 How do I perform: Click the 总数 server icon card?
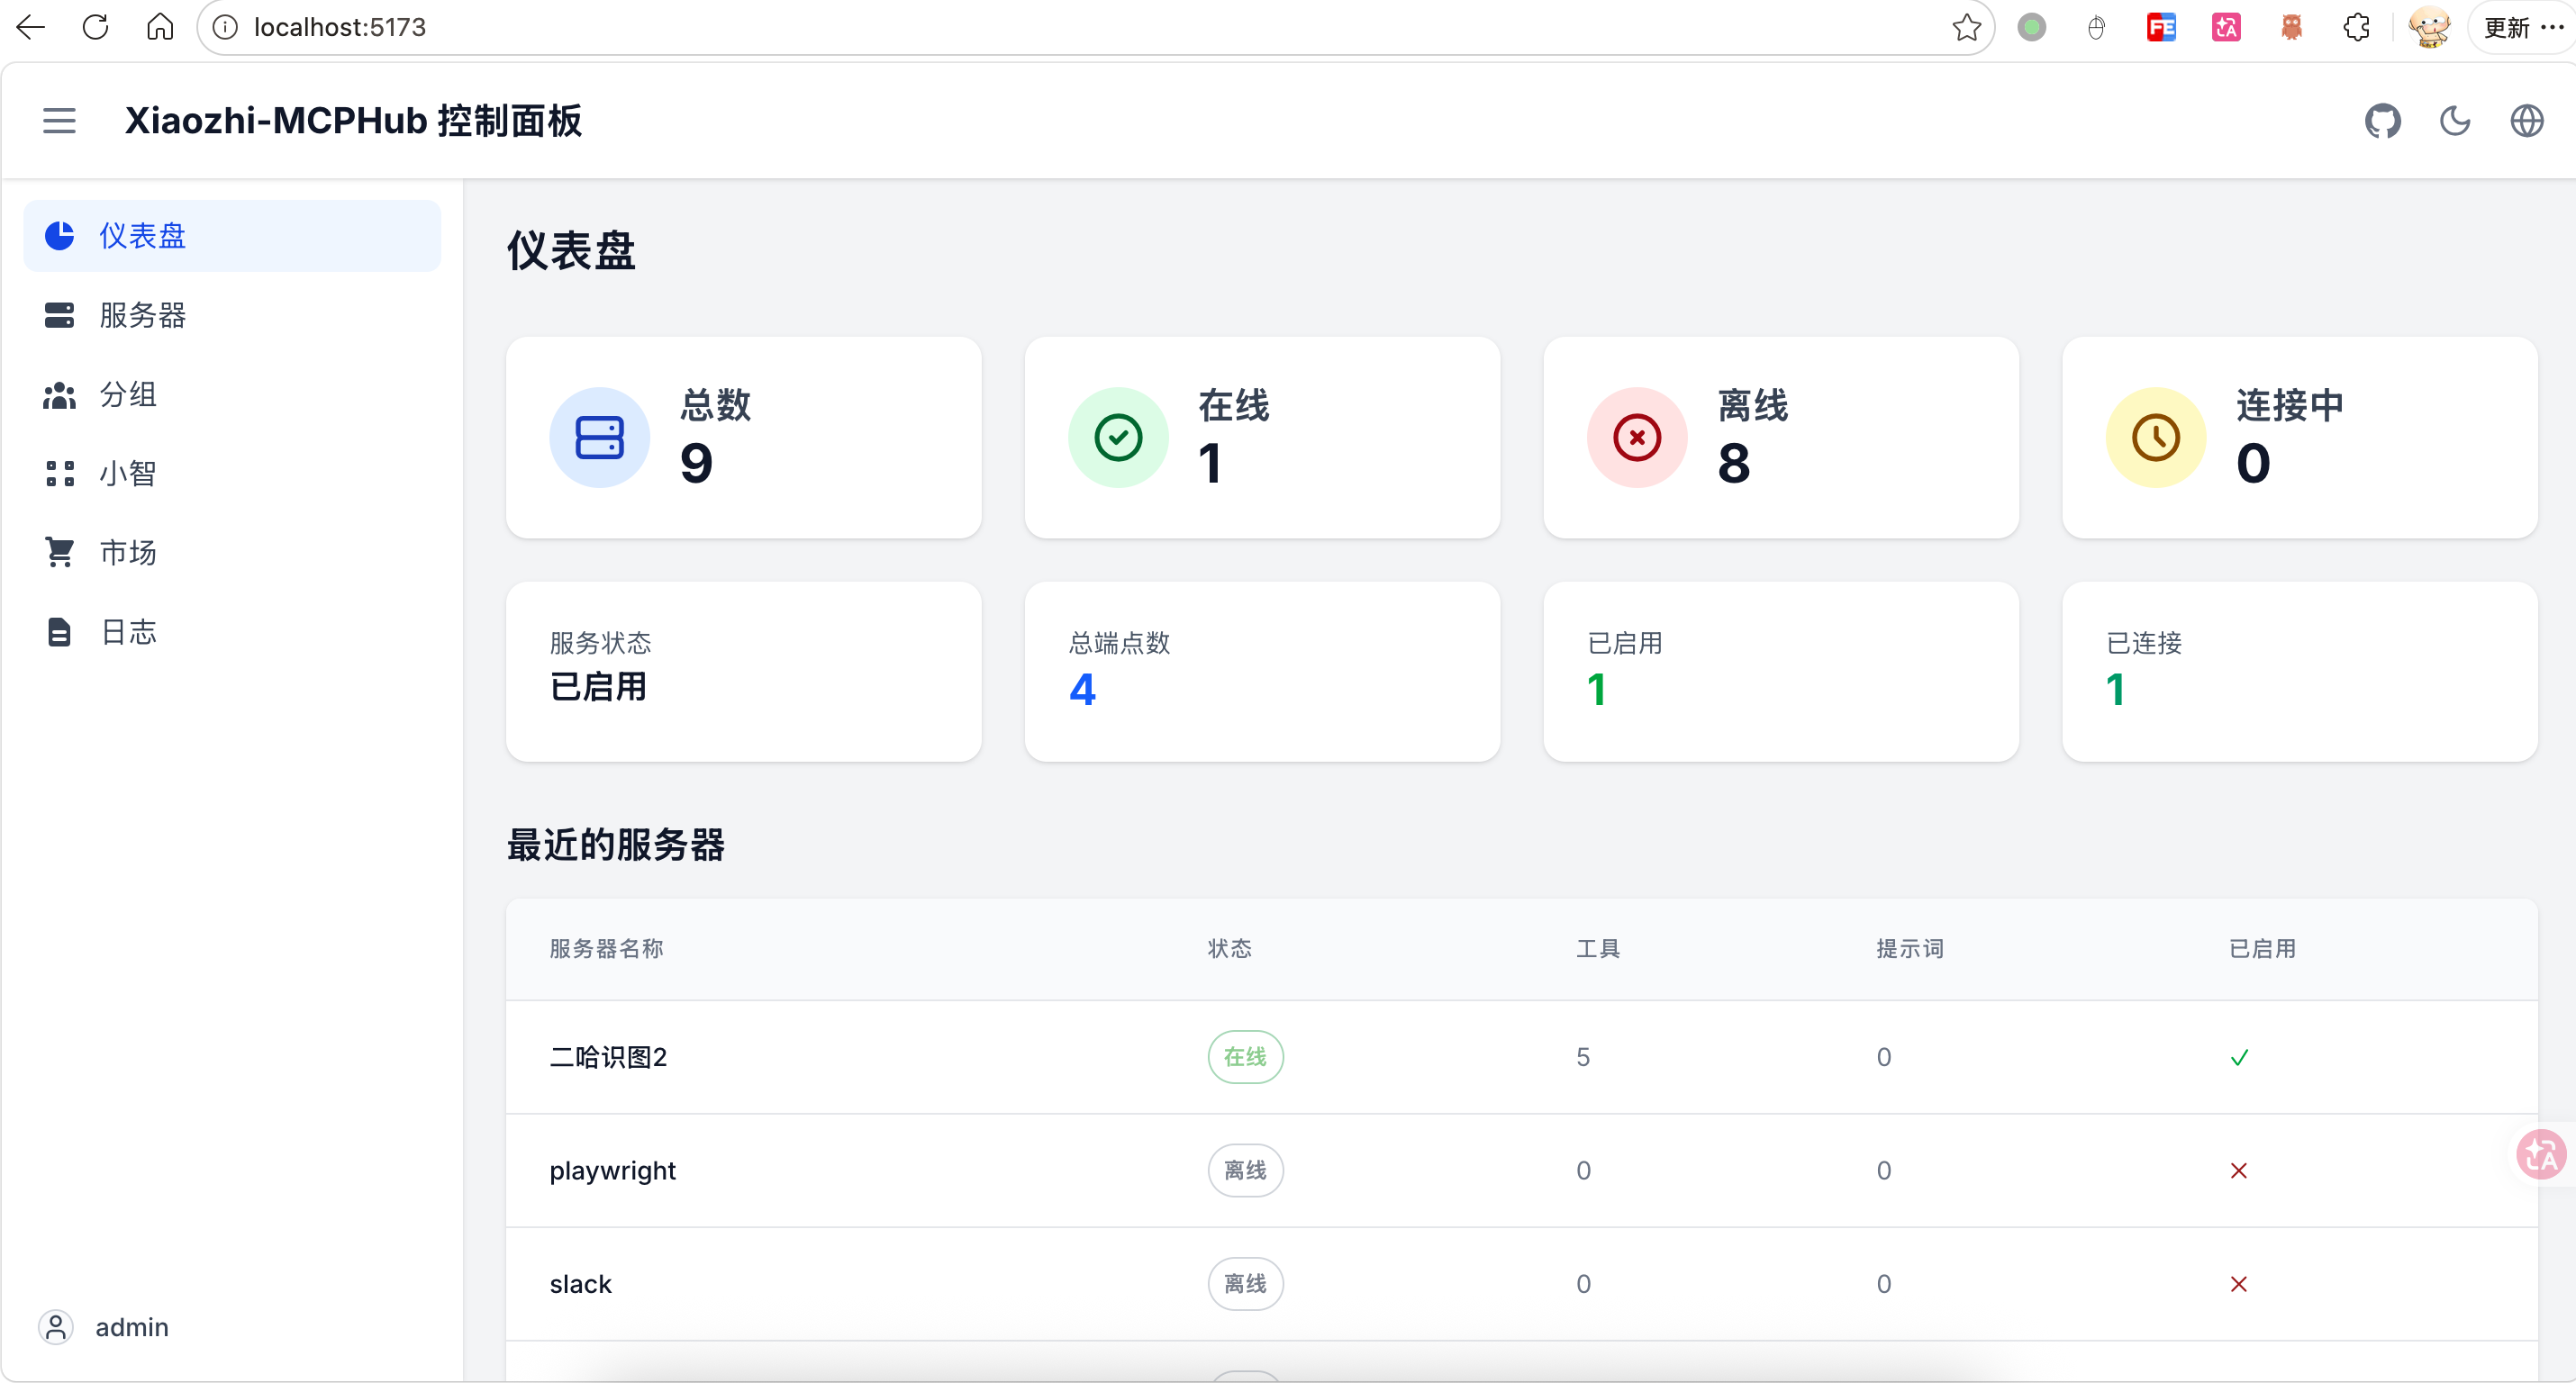[599, 438]
